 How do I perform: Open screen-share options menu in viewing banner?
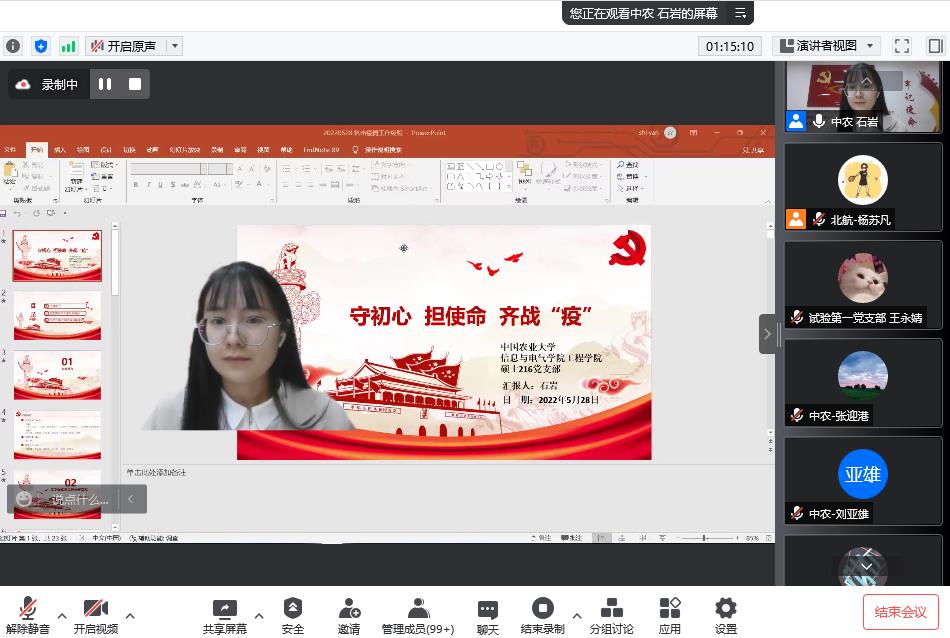click(x=740, y=13)
